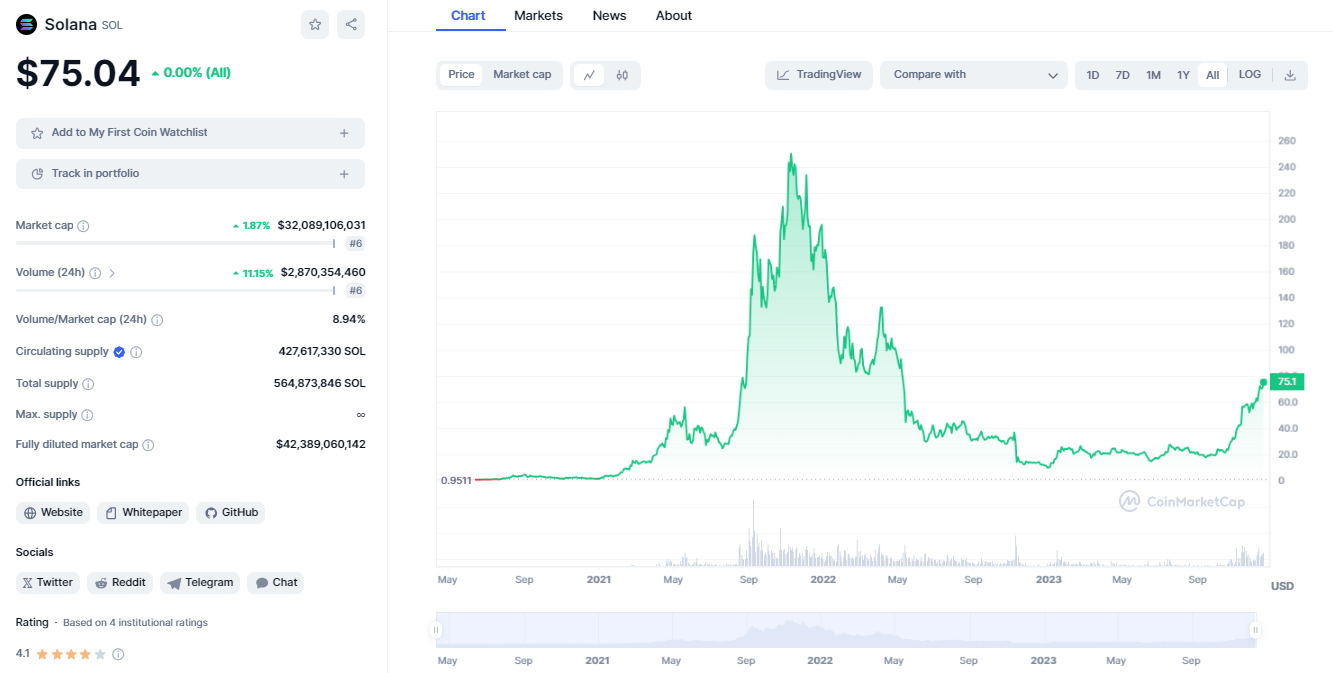This screenshot has width=1333, height=673.
Task: Switch to line chart view icon
Action: tap(589, 75)
